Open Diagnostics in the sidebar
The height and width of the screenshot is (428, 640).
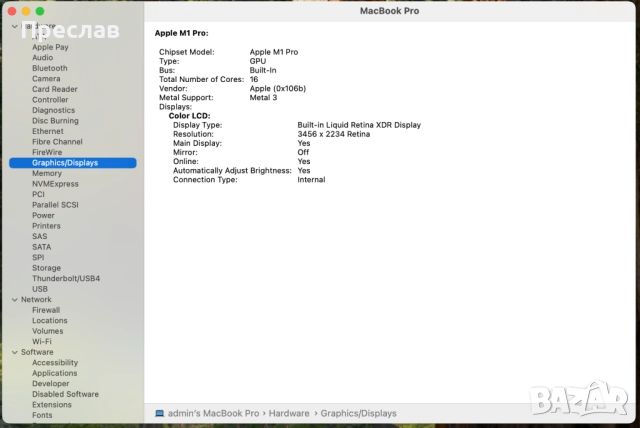pyautogui.click(x=53, y=110)
